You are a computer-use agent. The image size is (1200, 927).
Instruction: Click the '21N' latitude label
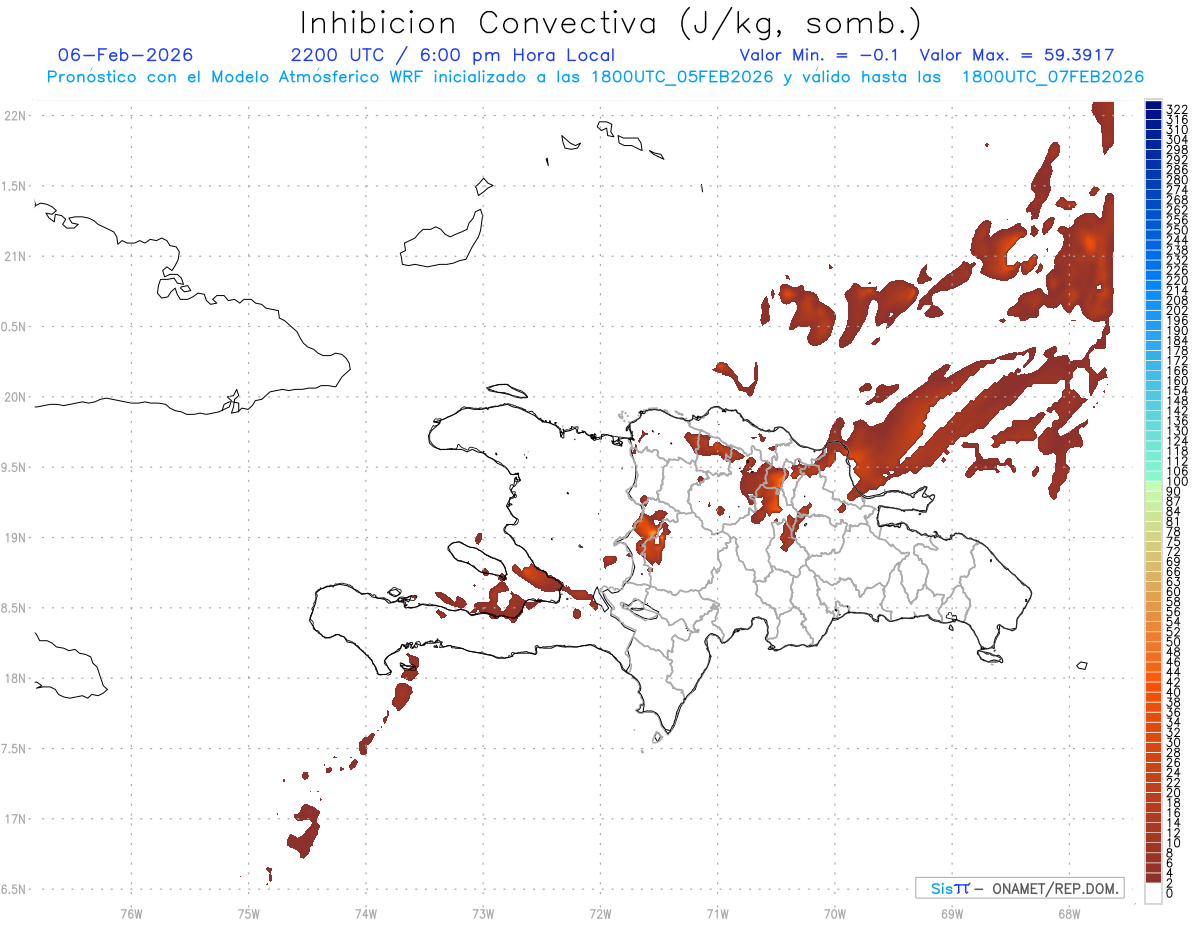coord(14,256)
